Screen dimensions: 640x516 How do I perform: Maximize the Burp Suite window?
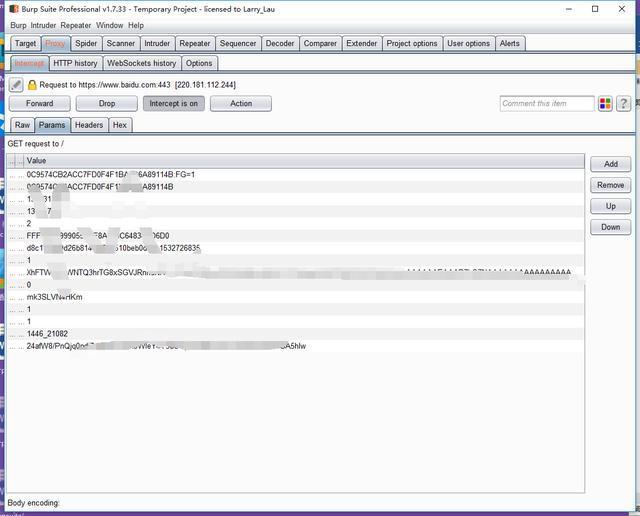pos(595,9)
